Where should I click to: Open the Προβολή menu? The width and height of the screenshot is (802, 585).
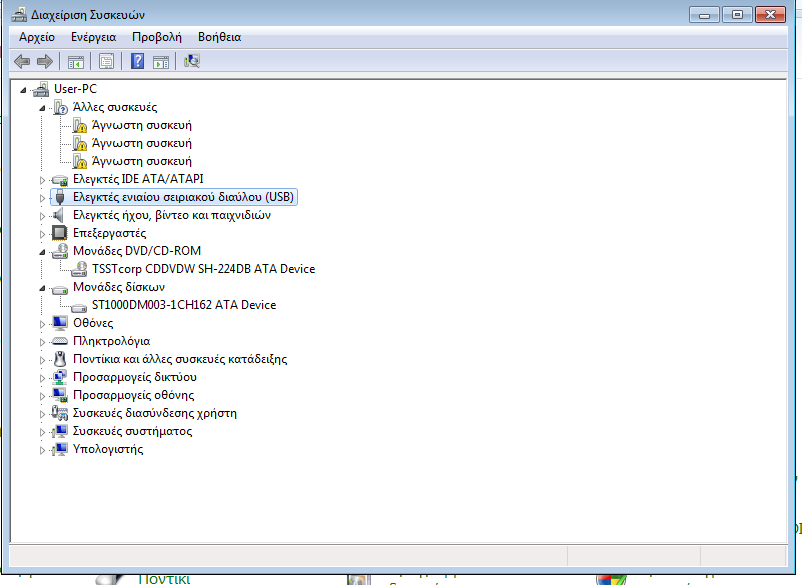(157, 37)
